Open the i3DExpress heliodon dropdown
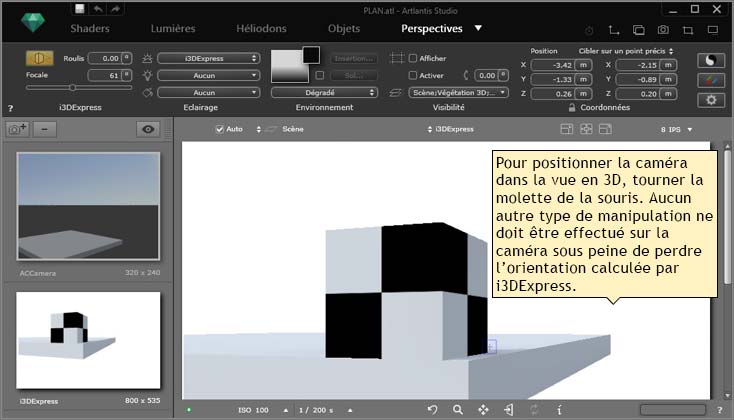The width and height of the screenshot is (734, 420). pos(208,58)
